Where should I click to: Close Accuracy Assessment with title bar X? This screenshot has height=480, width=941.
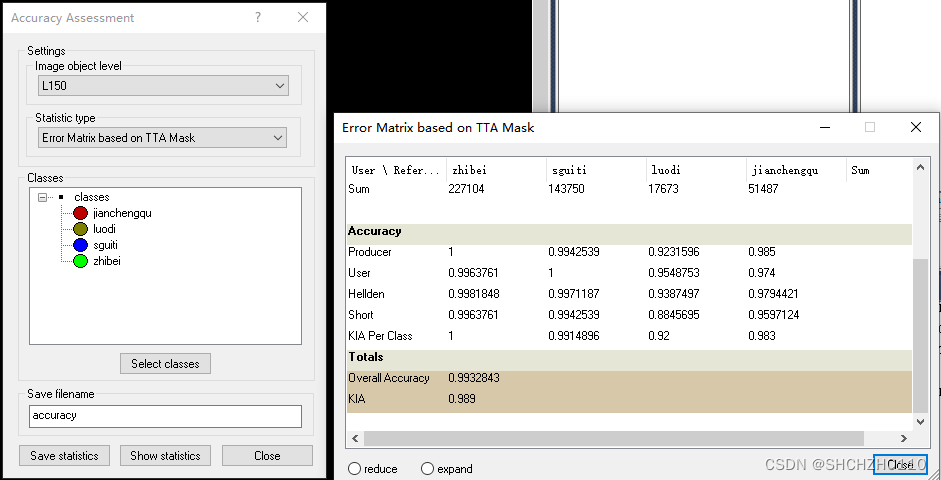303,17
